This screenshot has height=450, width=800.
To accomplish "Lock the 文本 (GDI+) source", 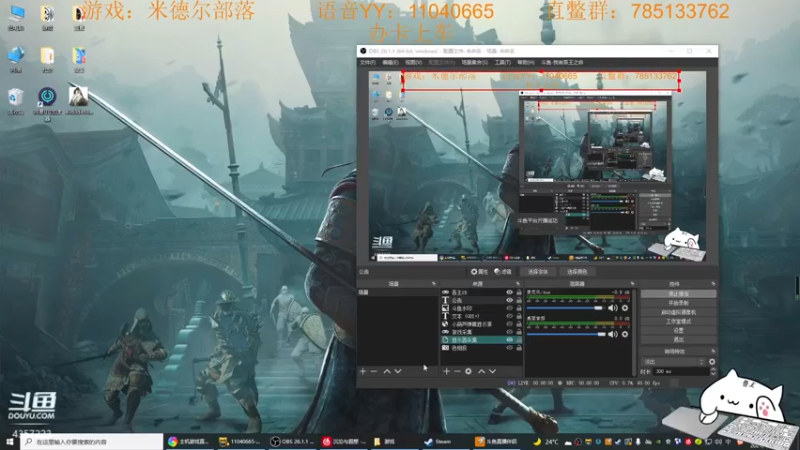I will [519, 316].
